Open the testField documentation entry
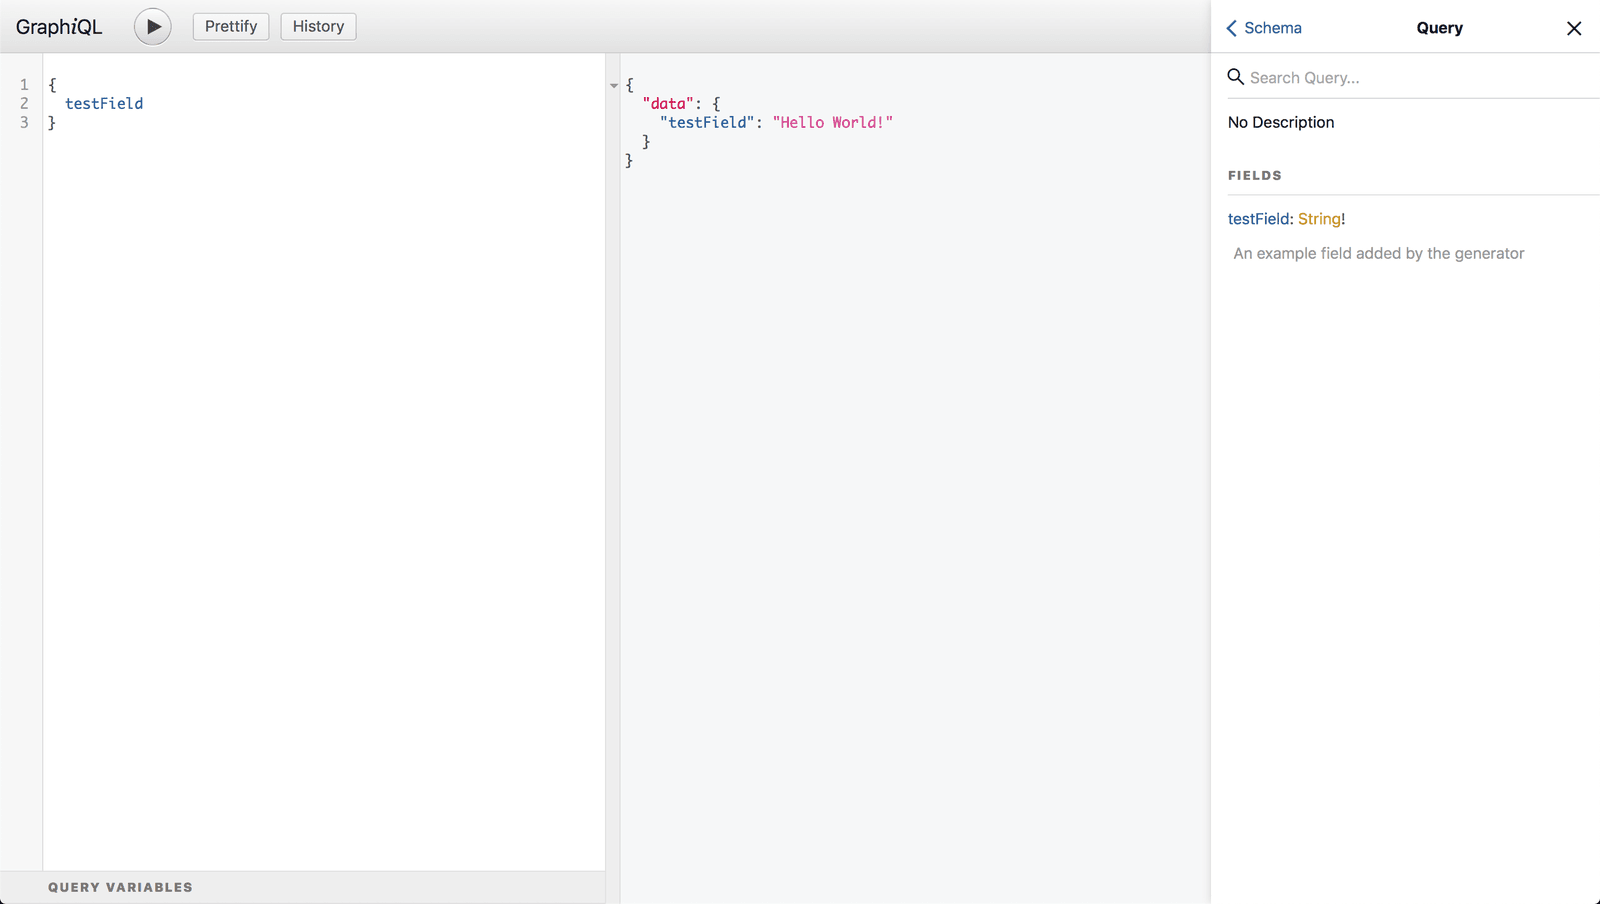This screenshot has height=904, width=1600. click(1257, 218)
